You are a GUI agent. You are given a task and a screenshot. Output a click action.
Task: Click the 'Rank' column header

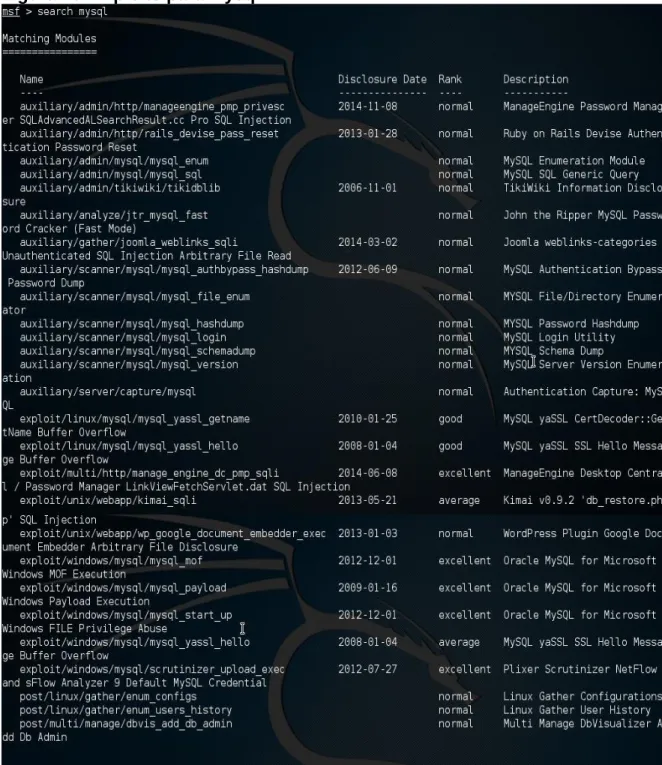point(450,79)
